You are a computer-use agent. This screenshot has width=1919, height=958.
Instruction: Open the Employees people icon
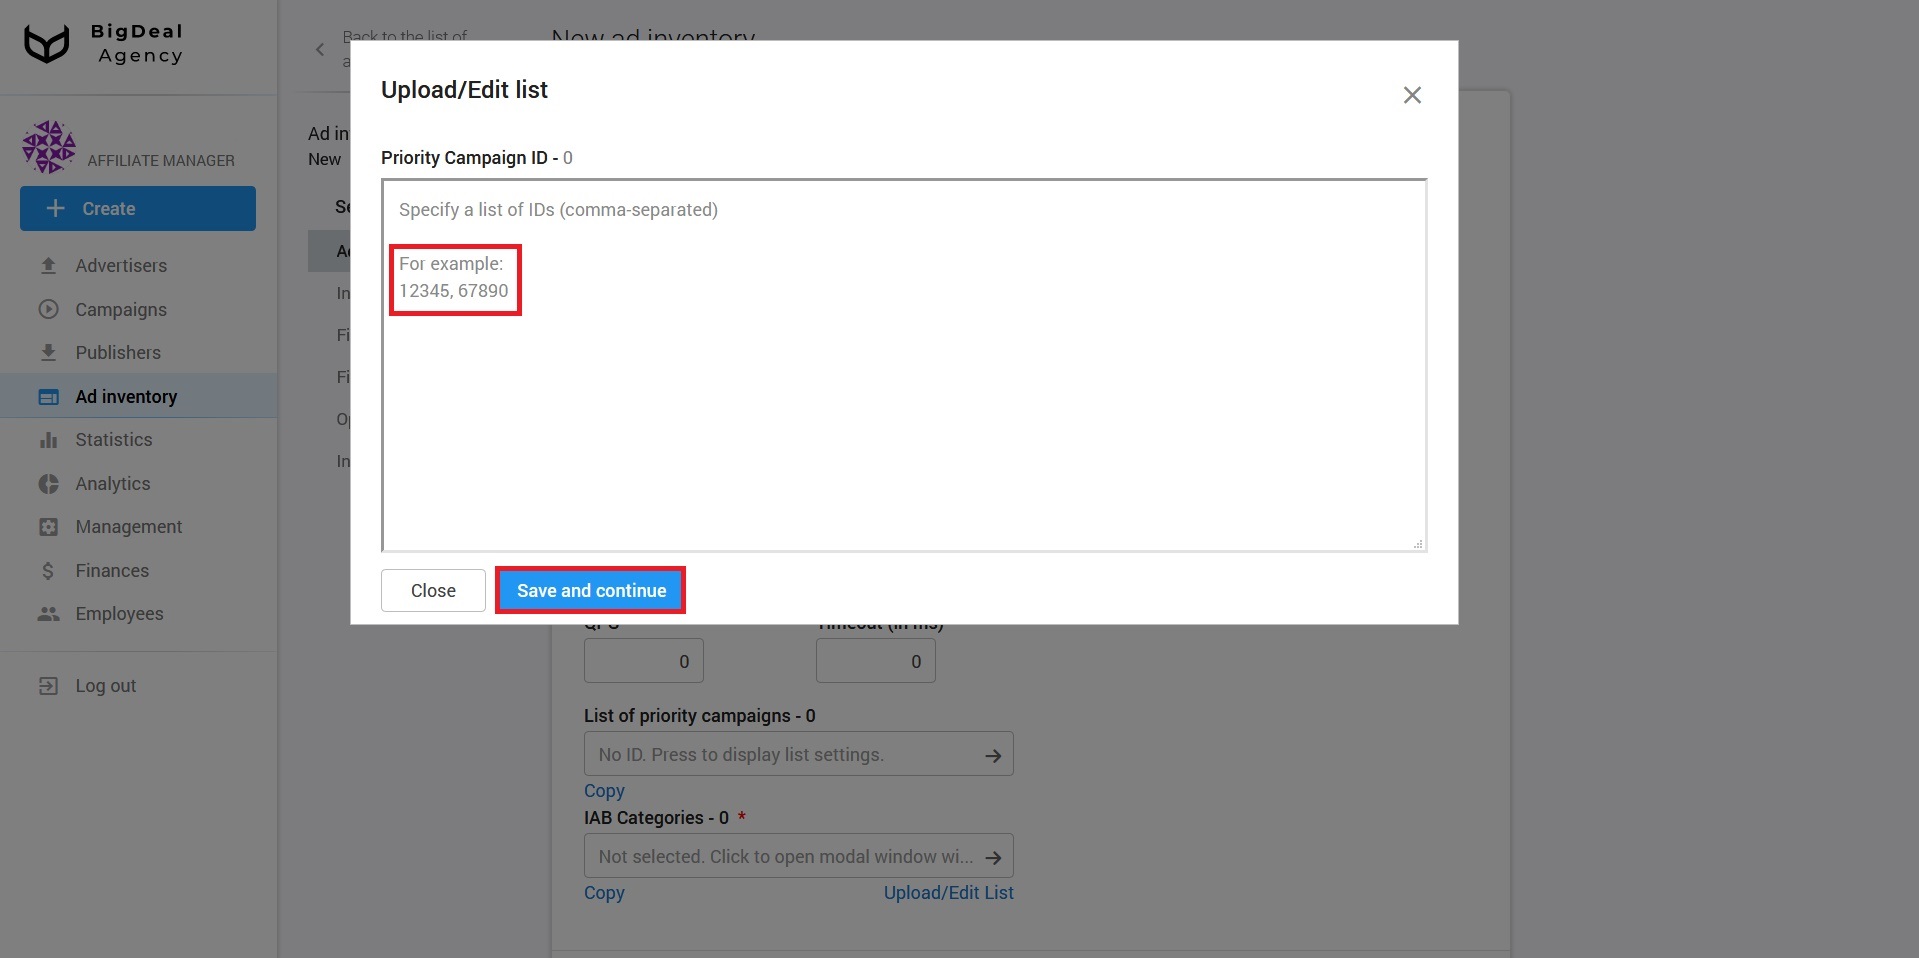48,613
